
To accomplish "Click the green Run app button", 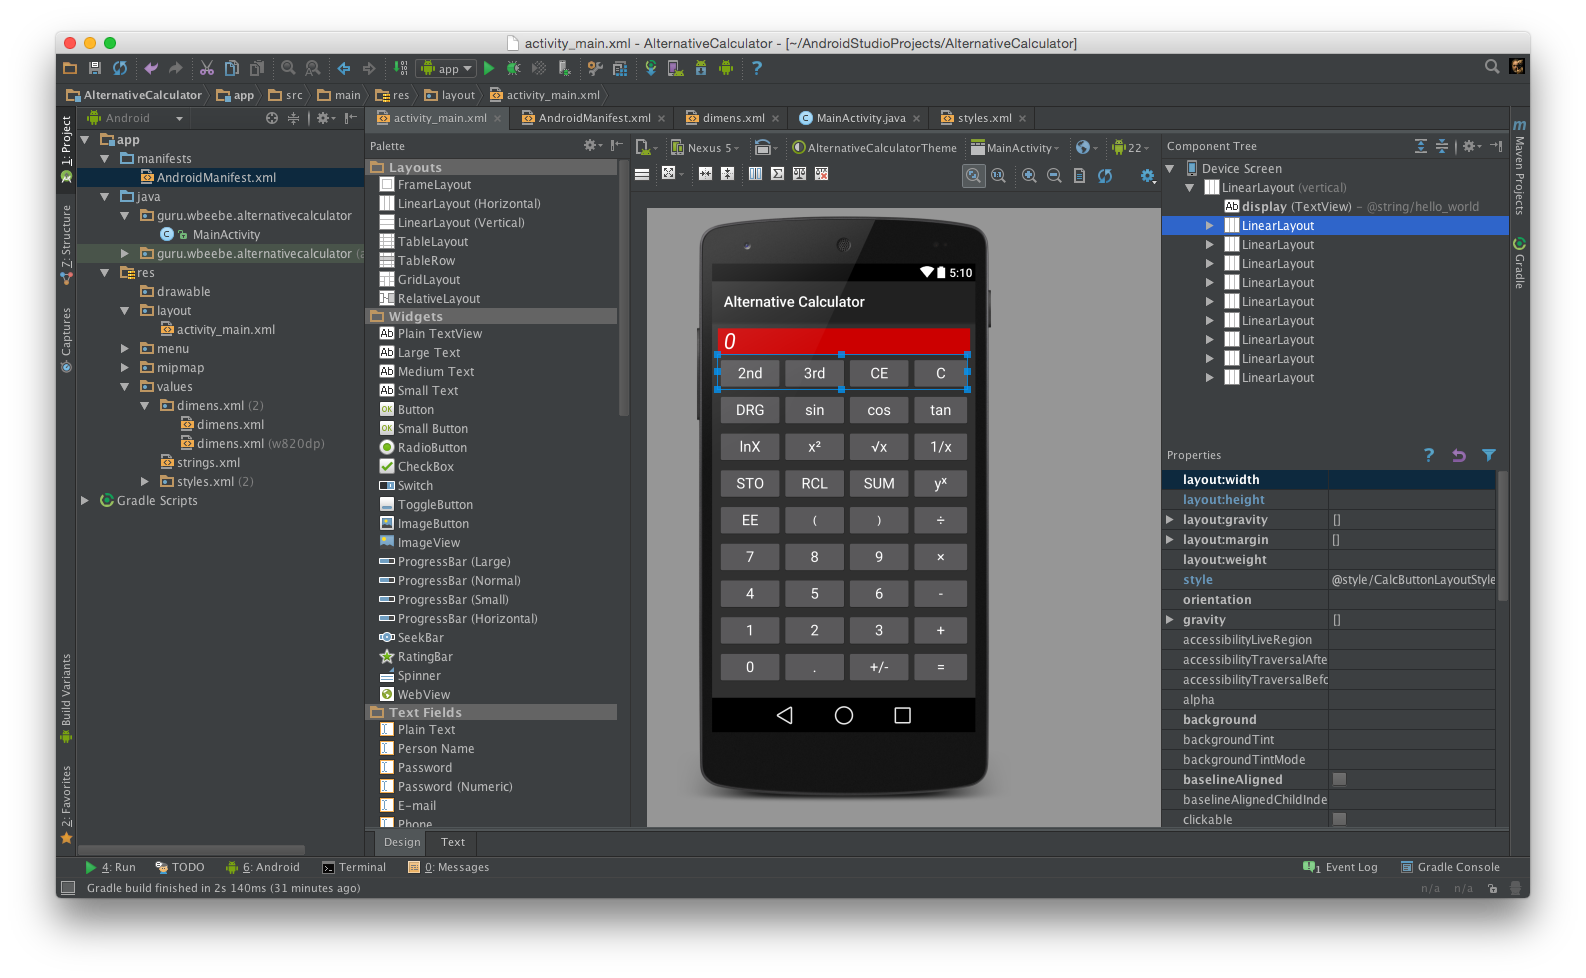I will [489, 68].
